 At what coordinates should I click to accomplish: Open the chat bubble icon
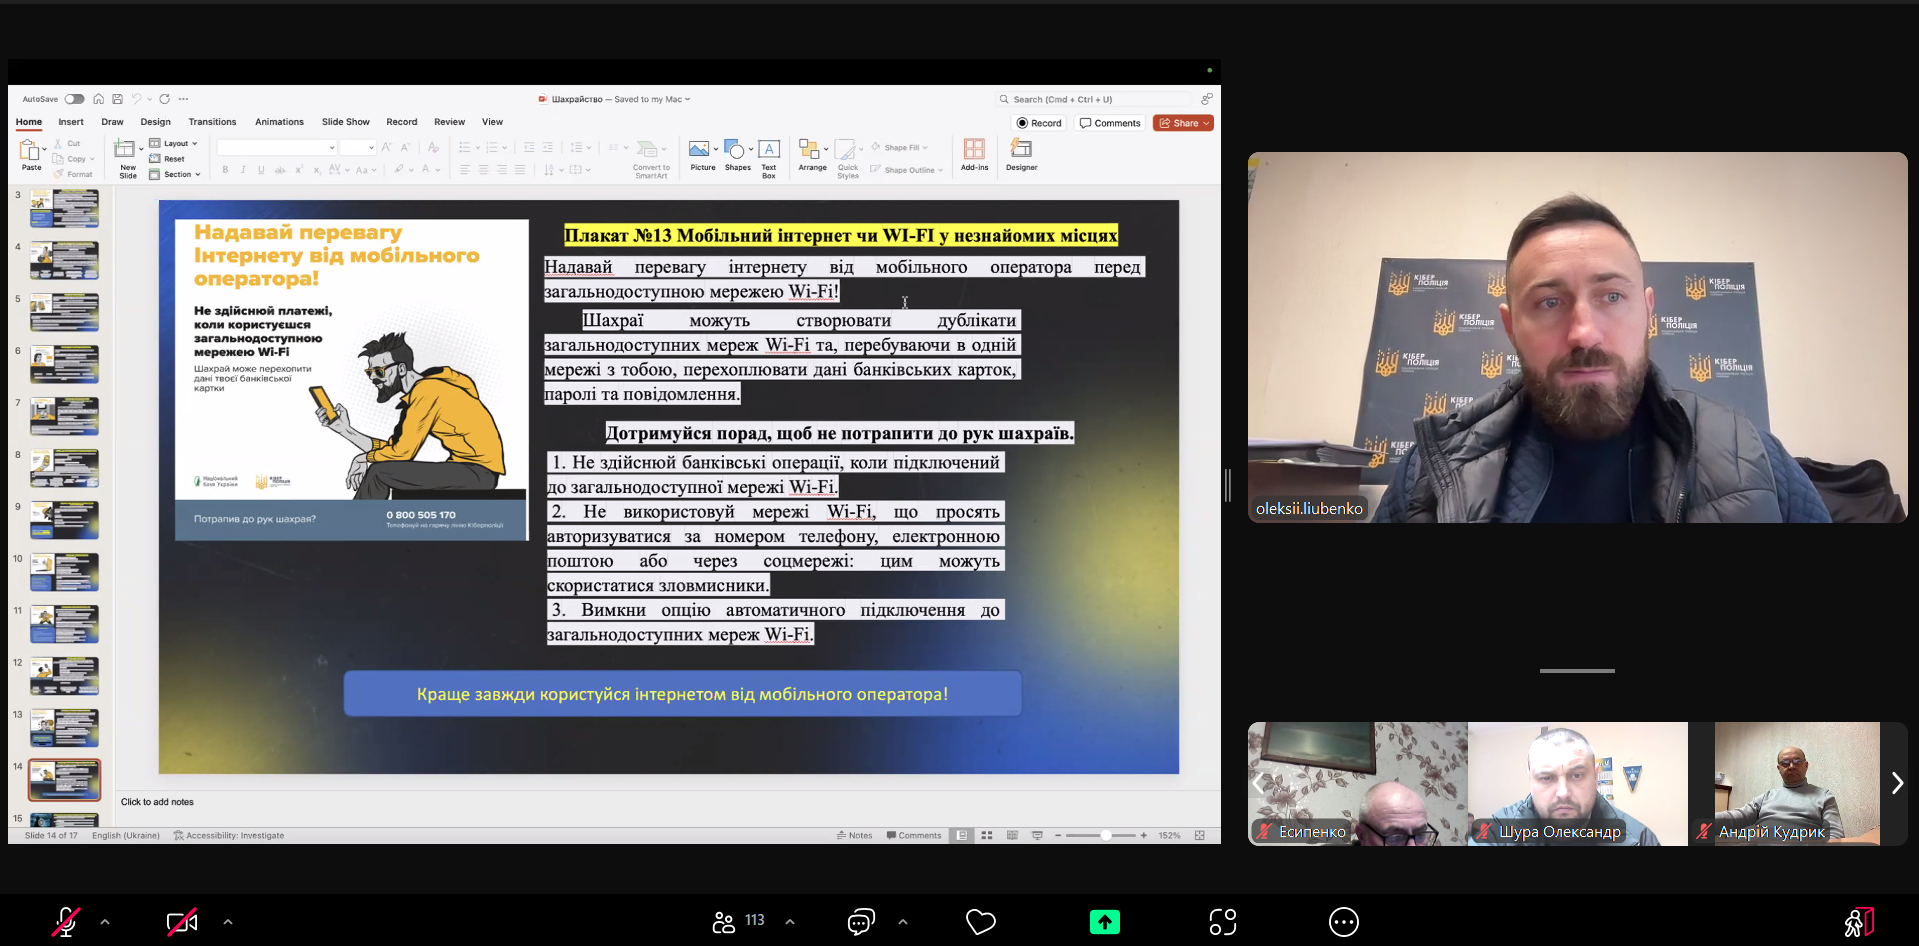click(860, 922)
